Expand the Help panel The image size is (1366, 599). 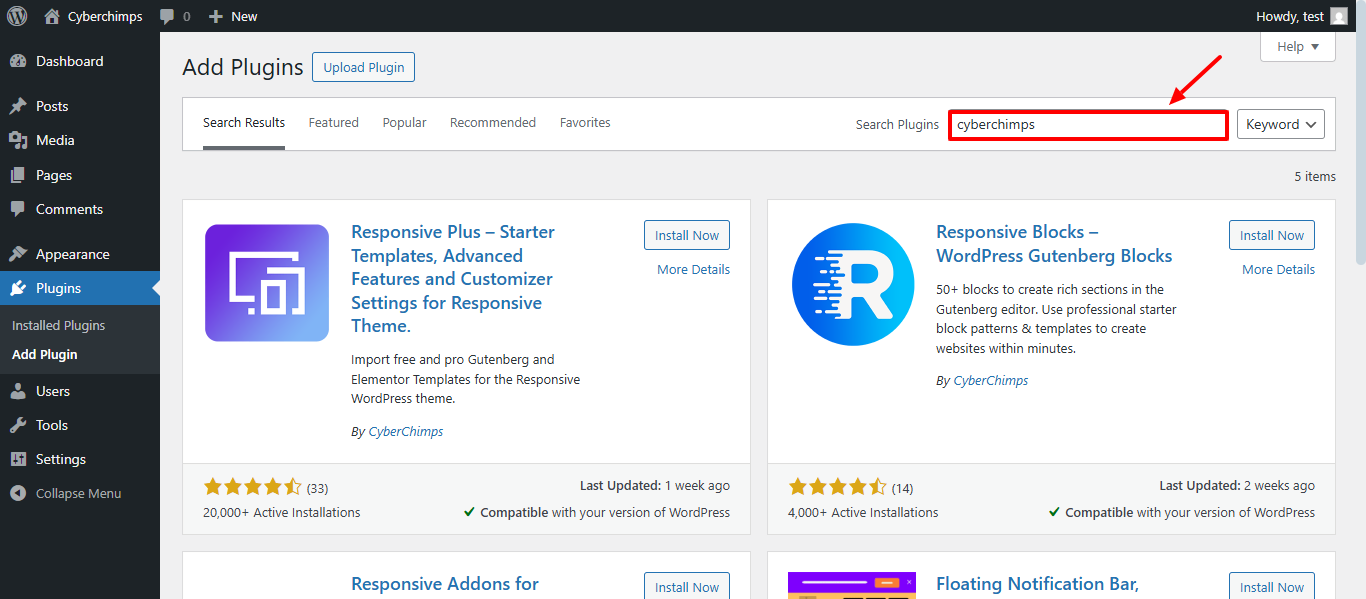click(x=1298, y=46)
